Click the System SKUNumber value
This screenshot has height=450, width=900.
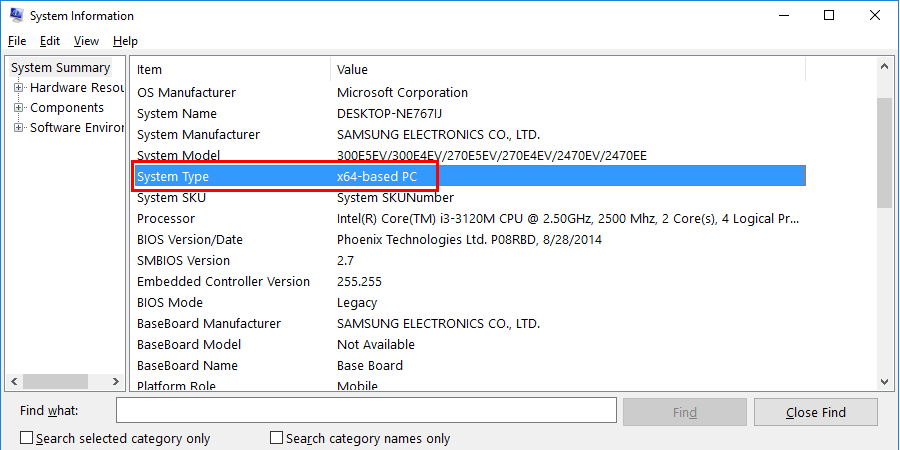[x=395, y=198]
